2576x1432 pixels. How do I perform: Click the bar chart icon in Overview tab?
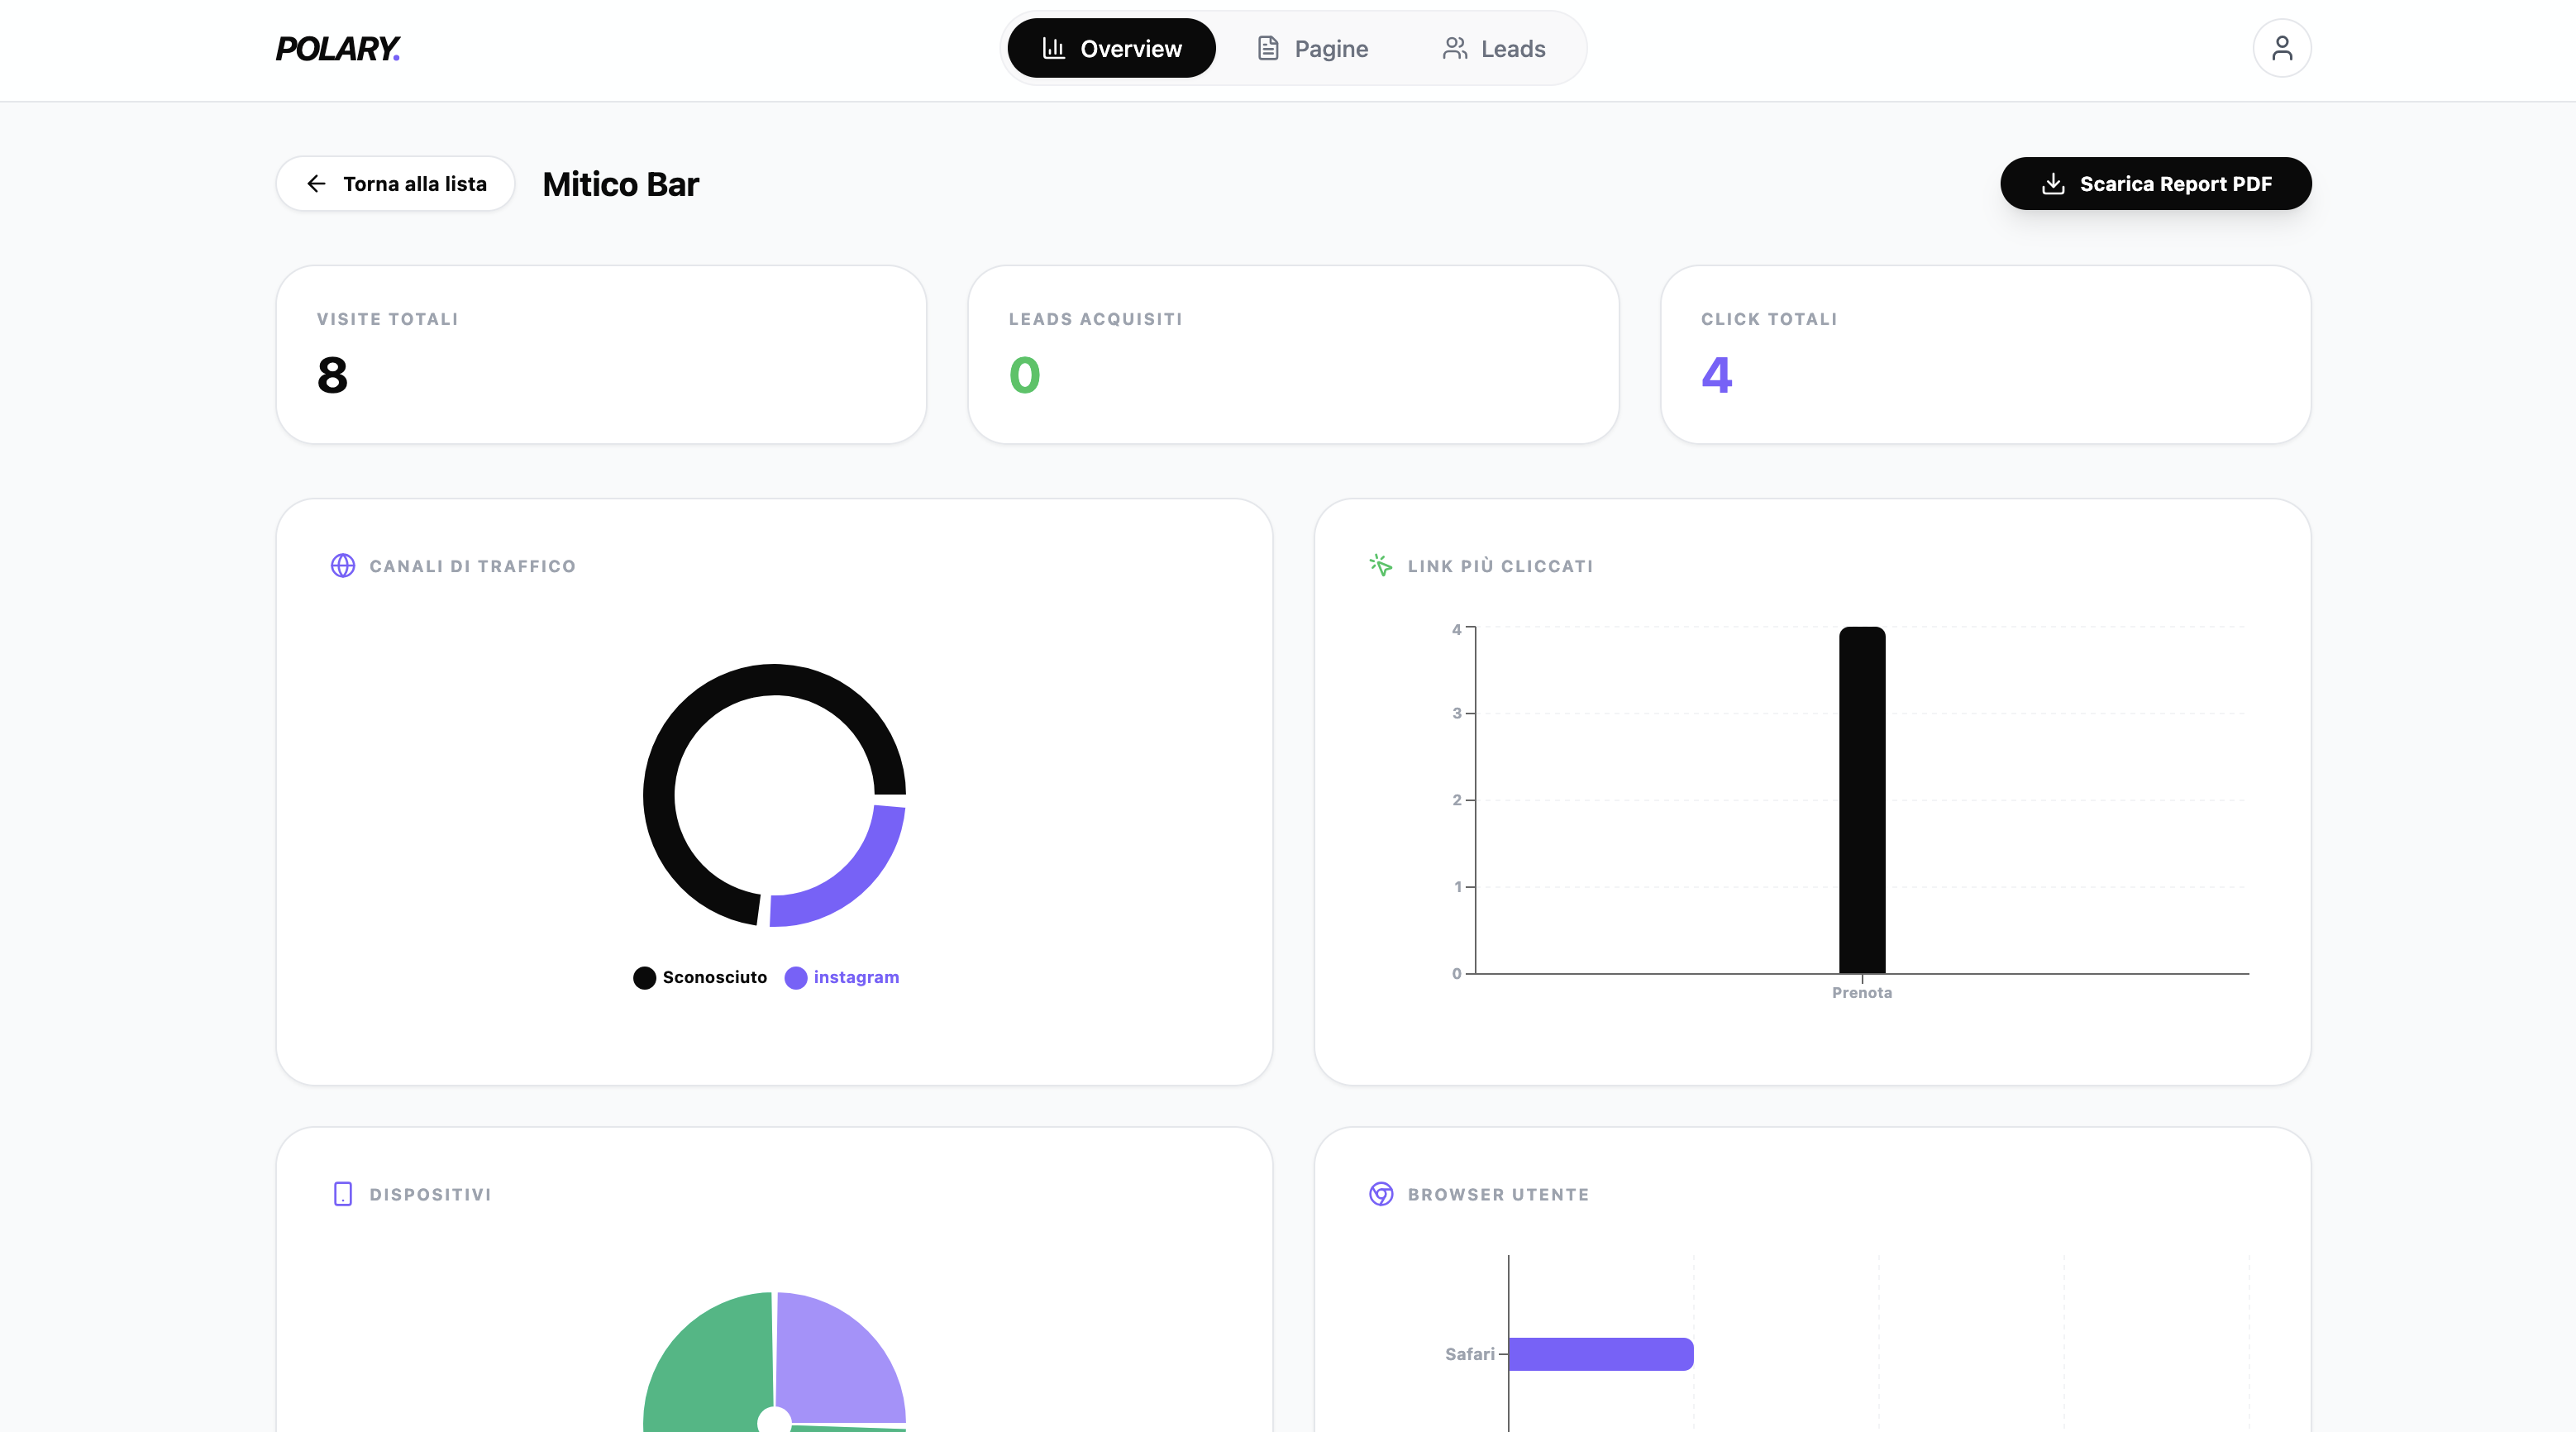pos(1054,47)
